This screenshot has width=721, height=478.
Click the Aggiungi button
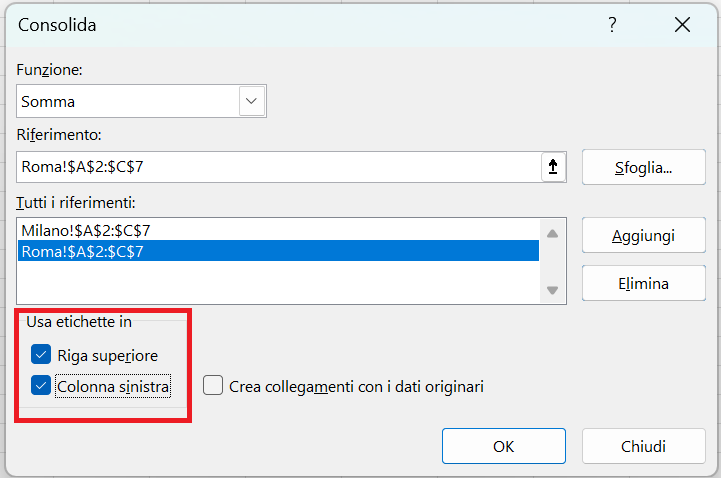pos(643,235)
